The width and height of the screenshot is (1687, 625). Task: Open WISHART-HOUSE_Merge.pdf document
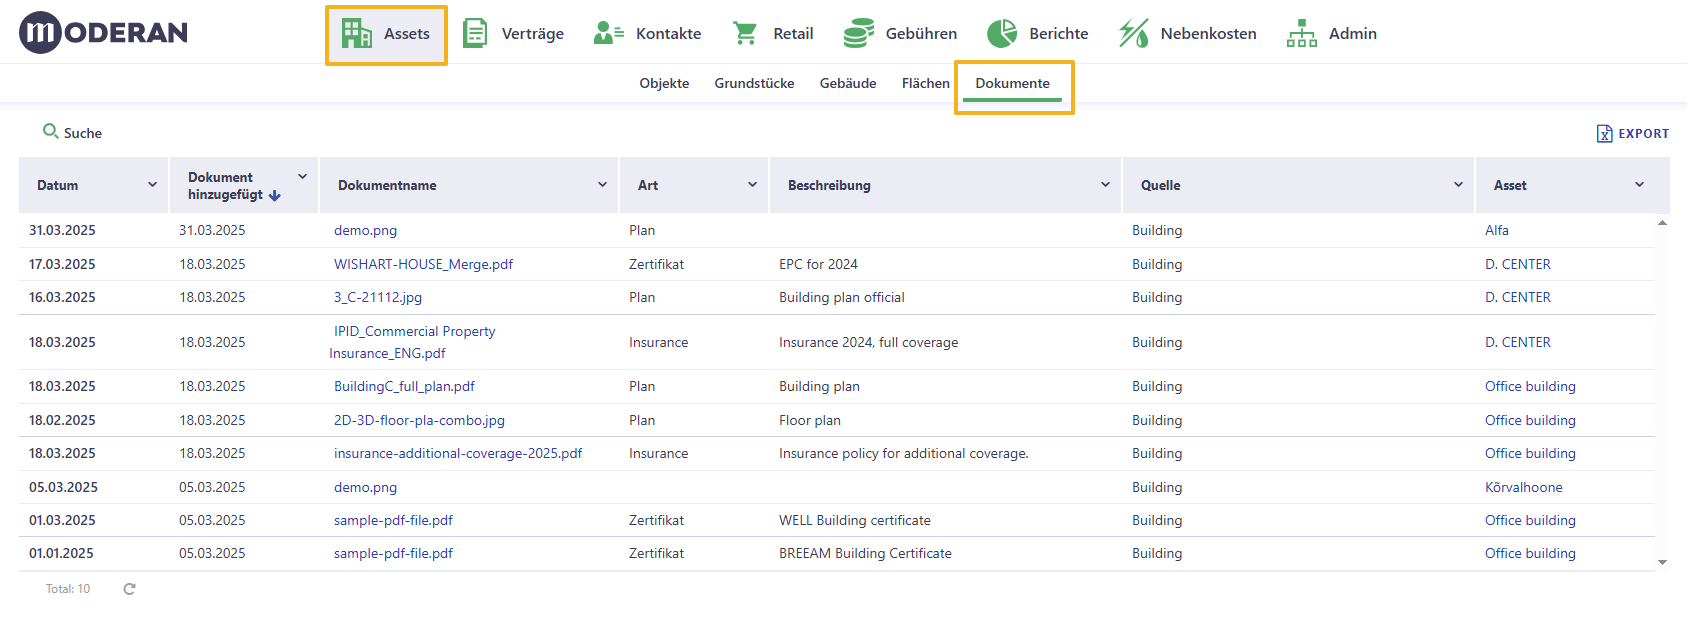[423, 264]
